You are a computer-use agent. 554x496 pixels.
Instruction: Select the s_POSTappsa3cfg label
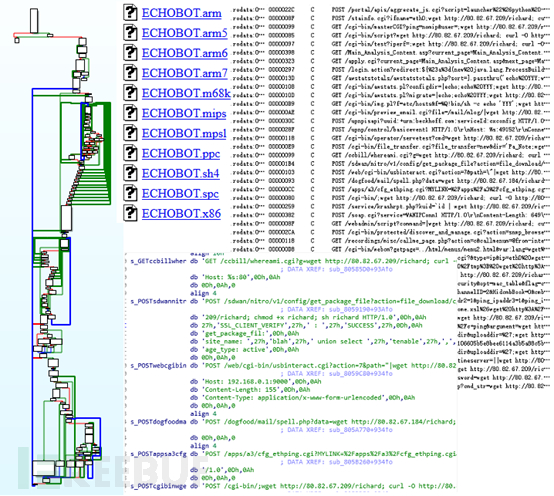point(158,454)
